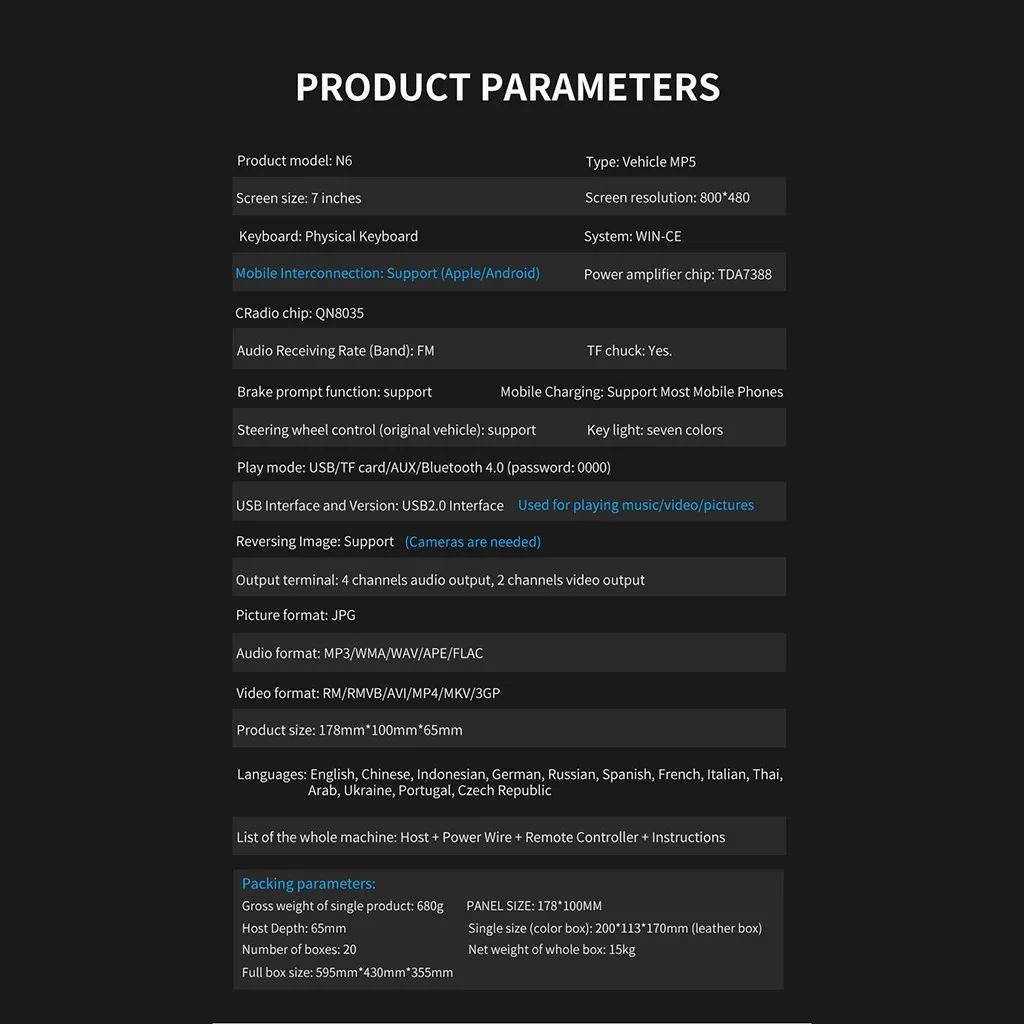Click Full box size: 595mm*430mm*355mm text
Viewport: 1024px width, 1024px height.
[347, 972]
